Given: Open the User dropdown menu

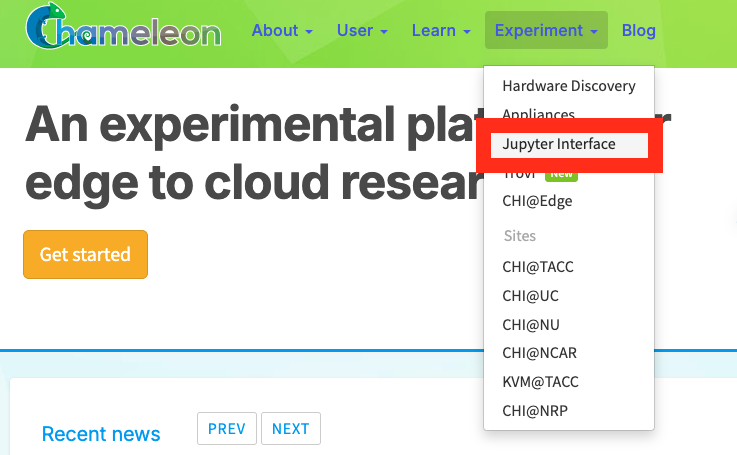Looking at the screenshot, I should pyautogui.click(x=362, y=31).
